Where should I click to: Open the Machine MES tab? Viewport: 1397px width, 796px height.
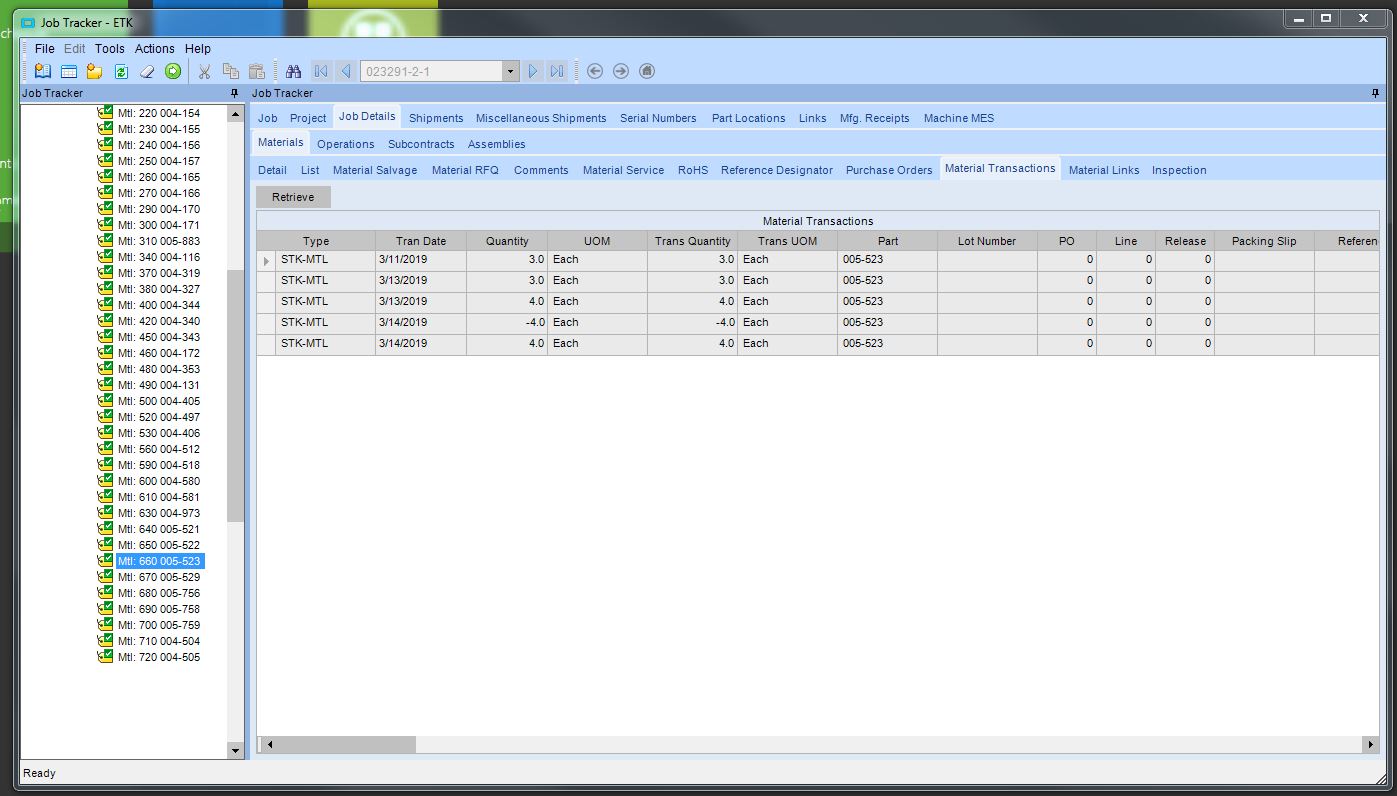click(x=959, y=118)
